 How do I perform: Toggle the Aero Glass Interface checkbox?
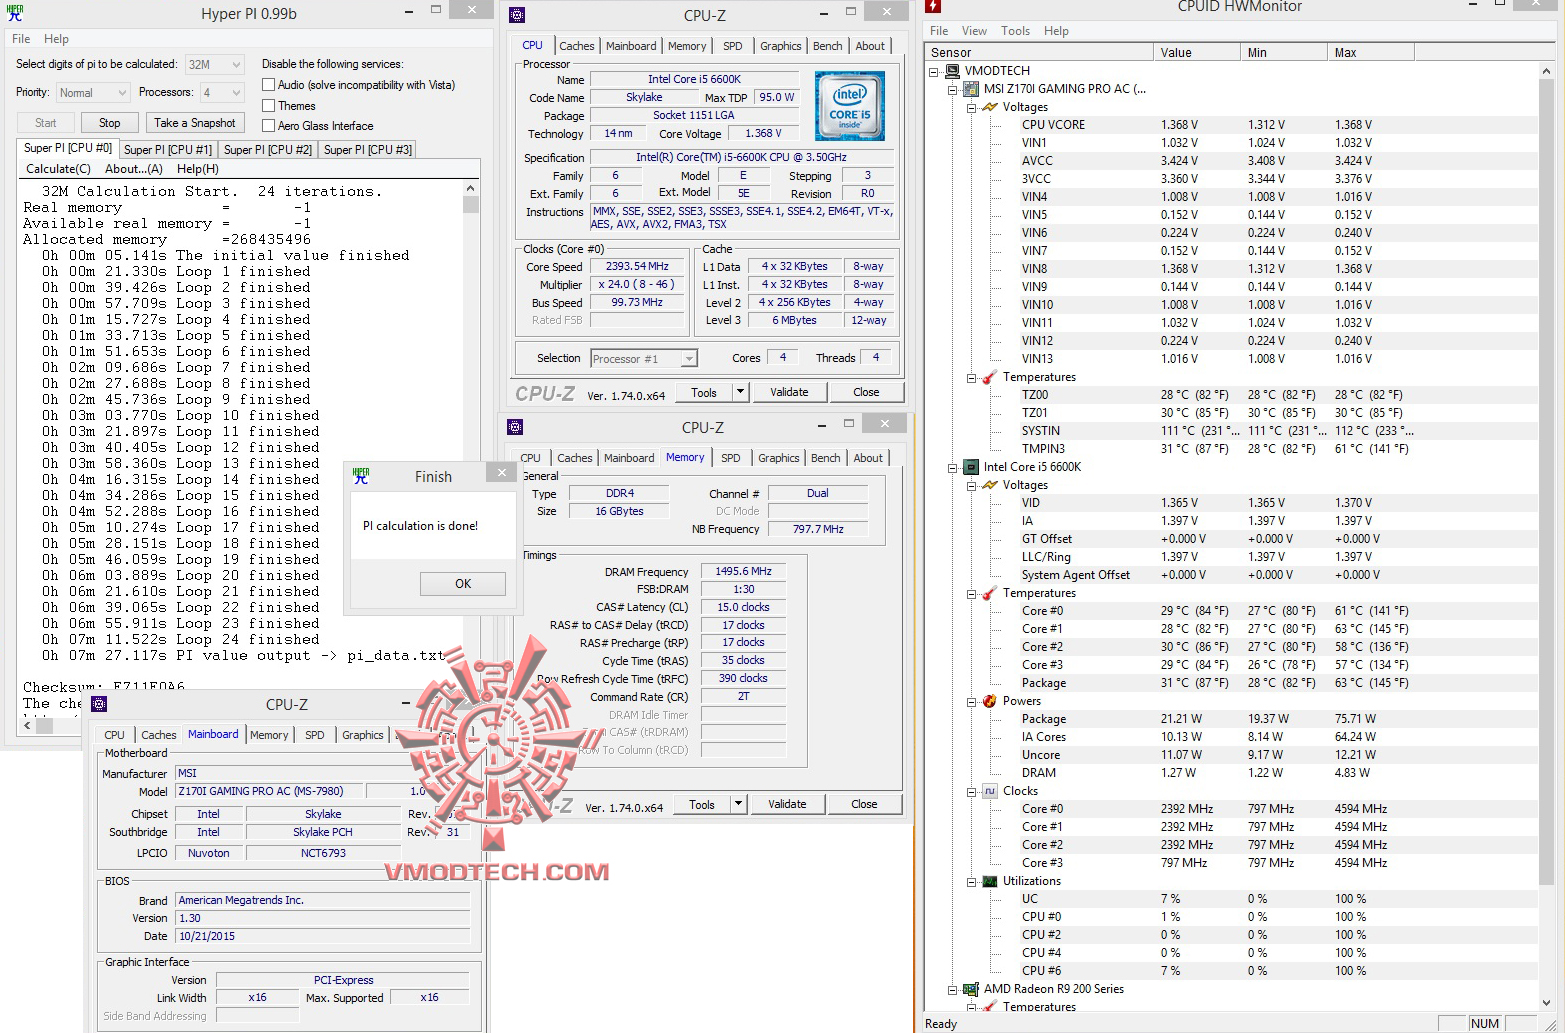point(268,125)
